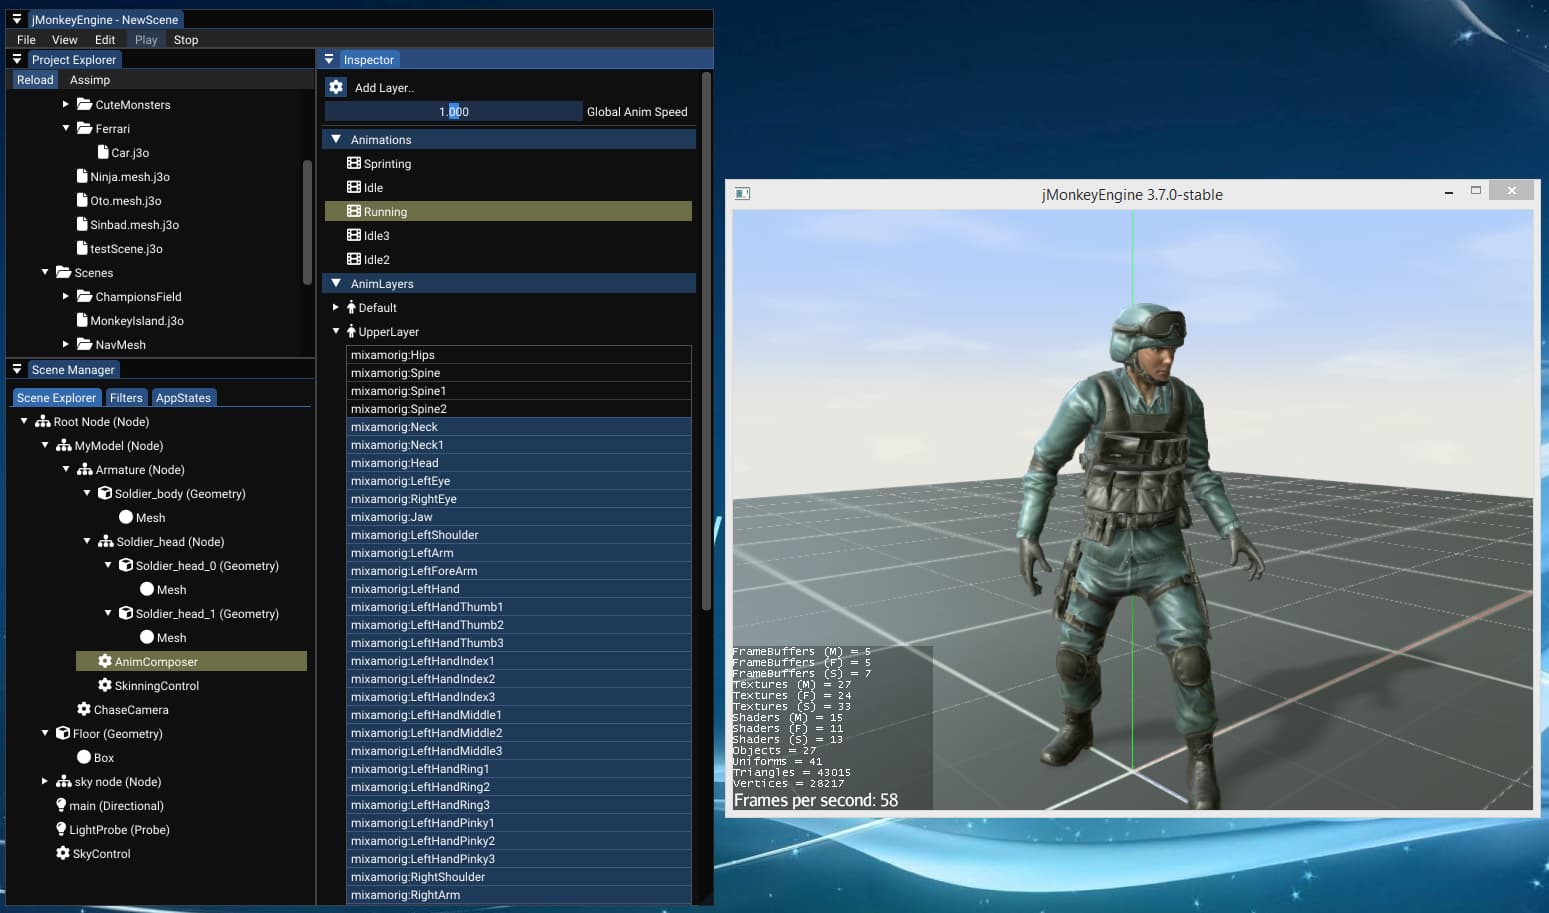Expand the CuteMonsters folder
Screen dimensions: 1549x913
click(66, 104)
